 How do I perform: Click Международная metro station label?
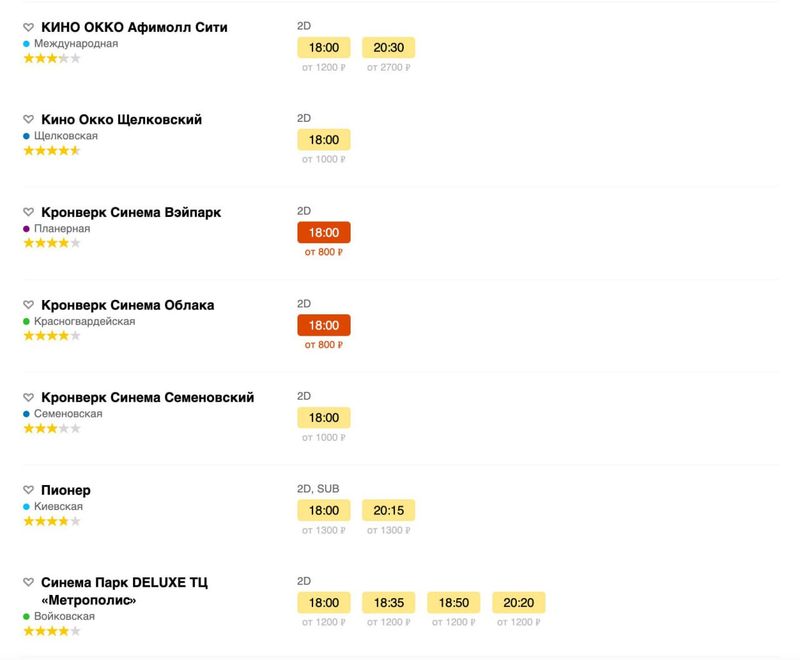(76, 44)
